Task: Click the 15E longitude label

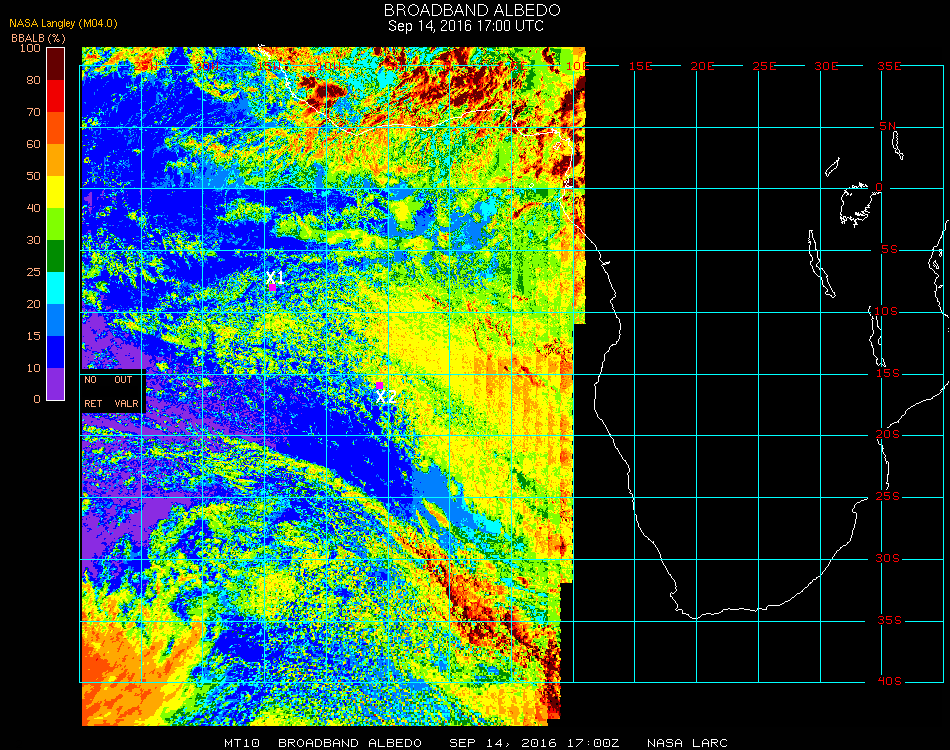Action: coord(640,66)
